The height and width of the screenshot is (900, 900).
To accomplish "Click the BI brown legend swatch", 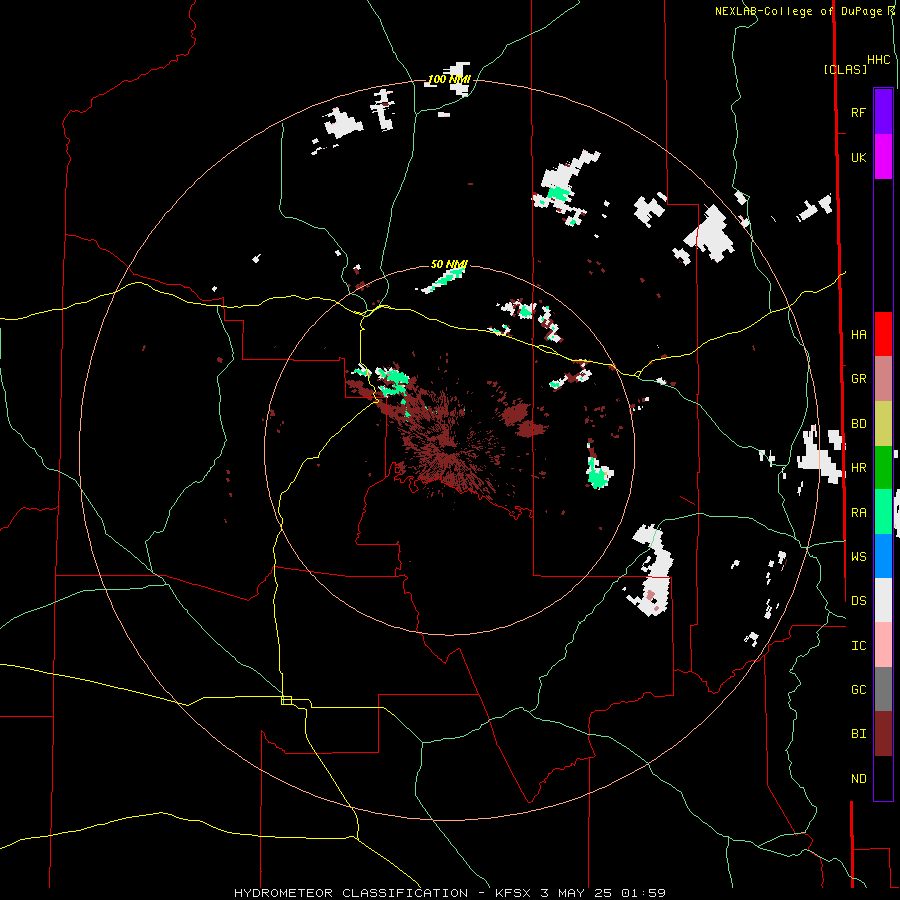I will (x=883, y=734).
